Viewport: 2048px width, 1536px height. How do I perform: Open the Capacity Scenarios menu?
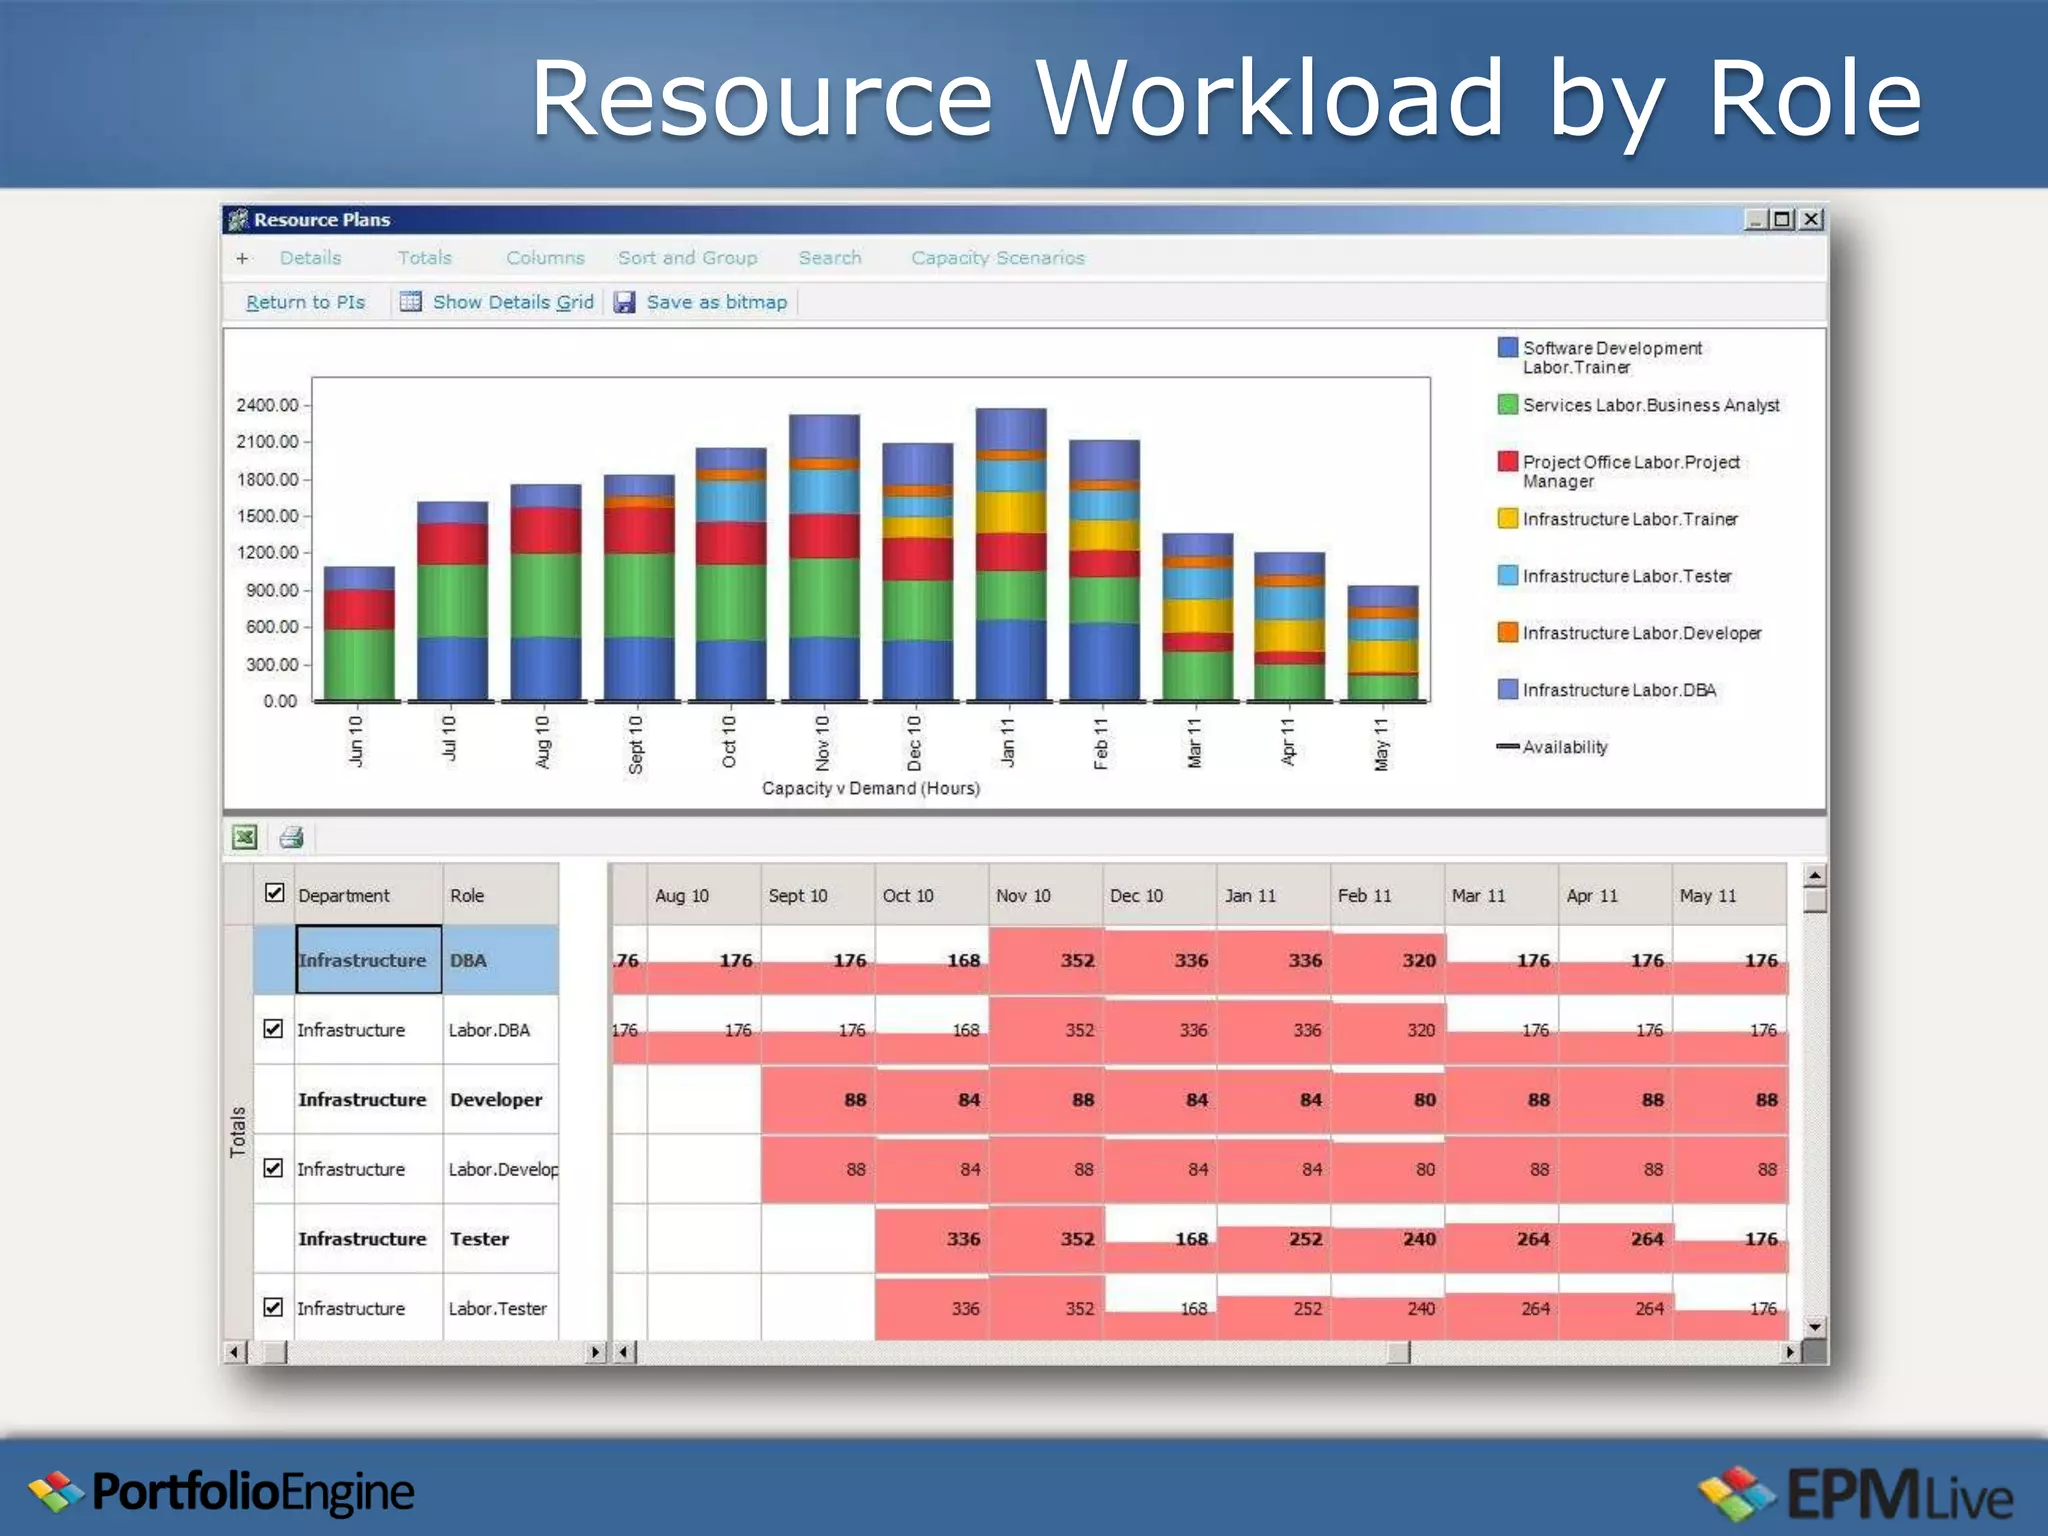point(998,258)
